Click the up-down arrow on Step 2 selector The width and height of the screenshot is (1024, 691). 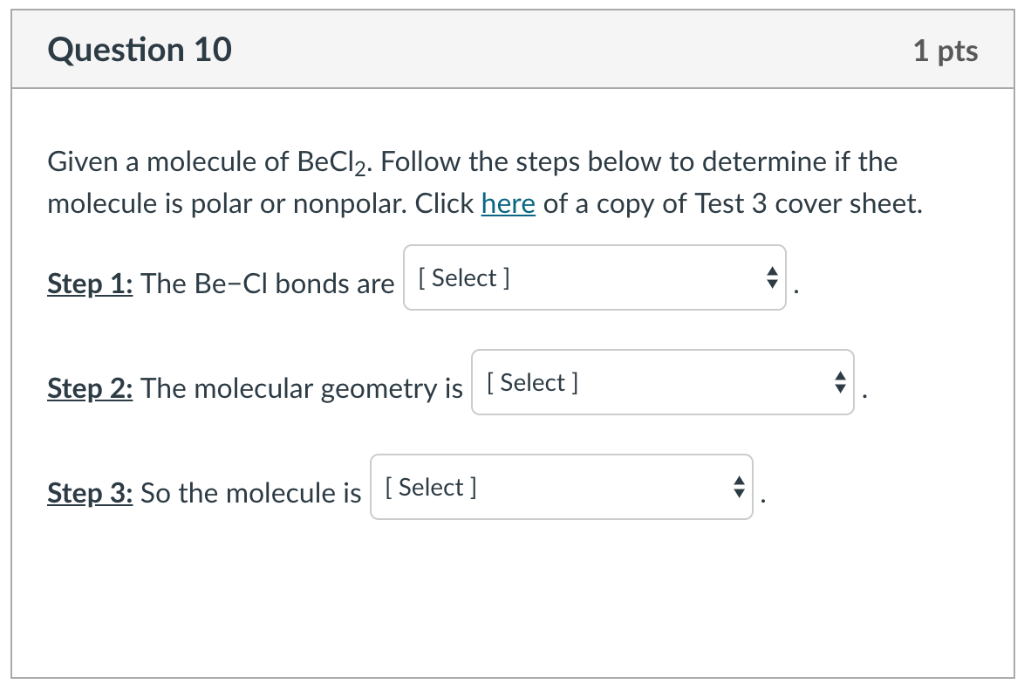click(840, 382)
